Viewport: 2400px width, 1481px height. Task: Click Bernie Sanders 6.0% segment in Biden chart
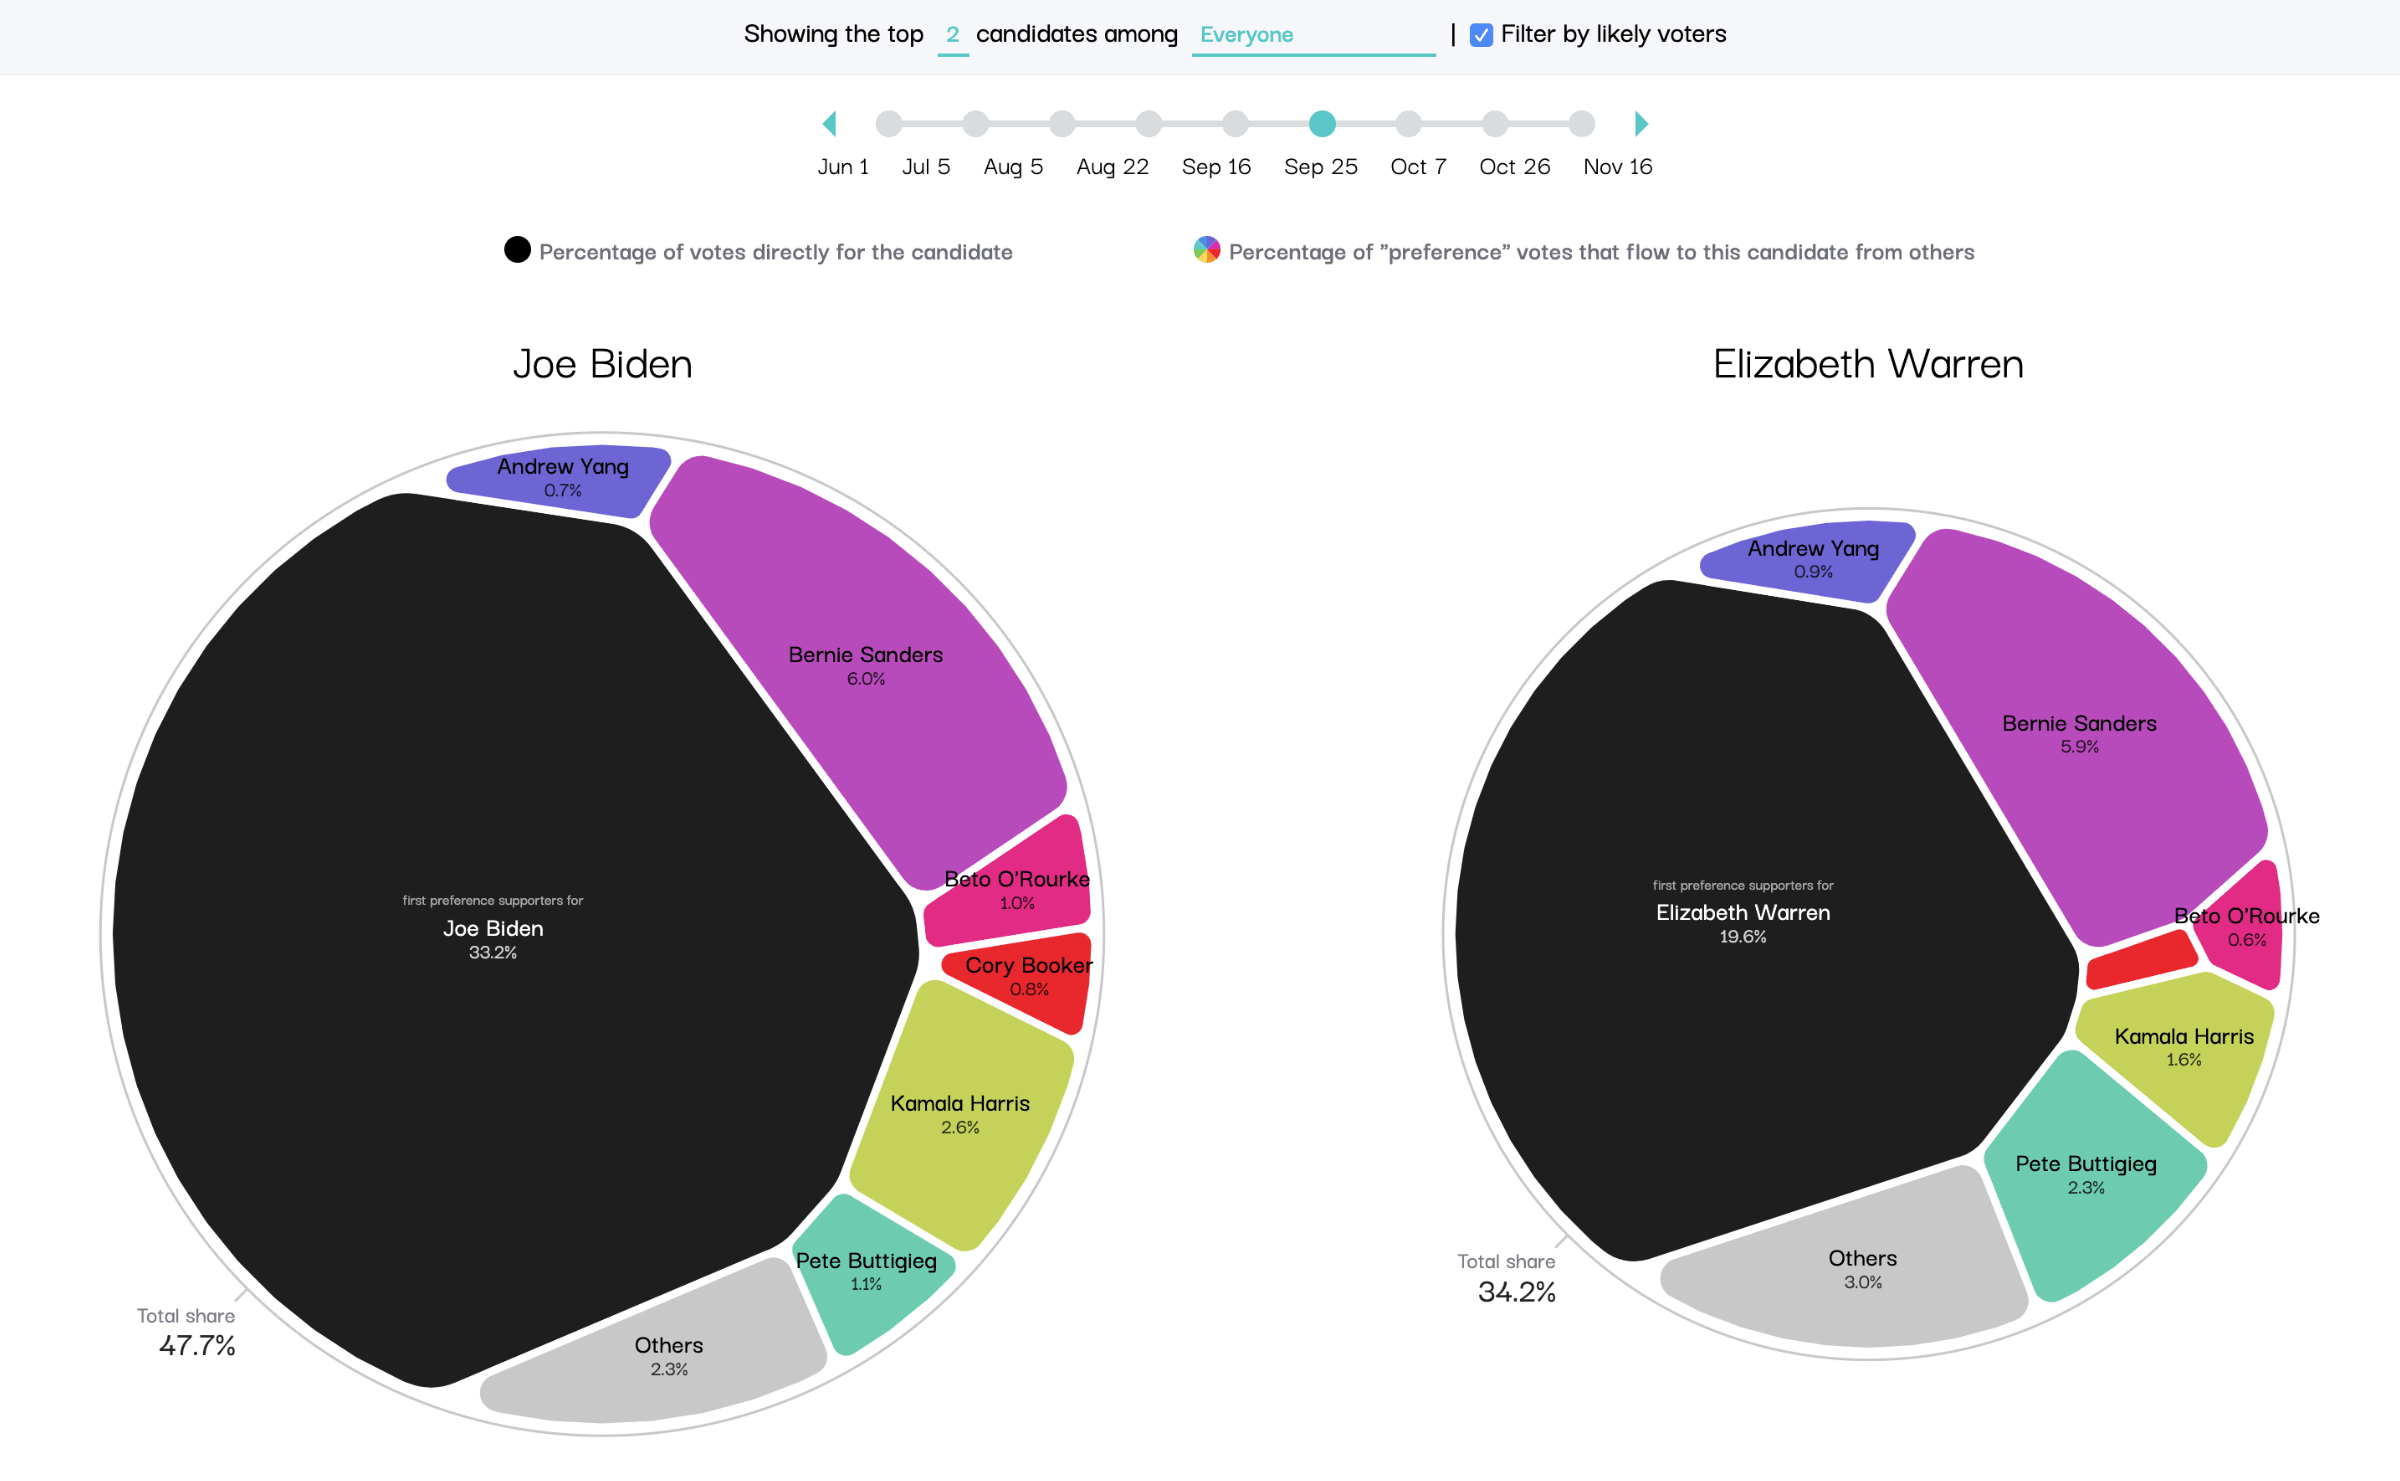tap(865, 665)
